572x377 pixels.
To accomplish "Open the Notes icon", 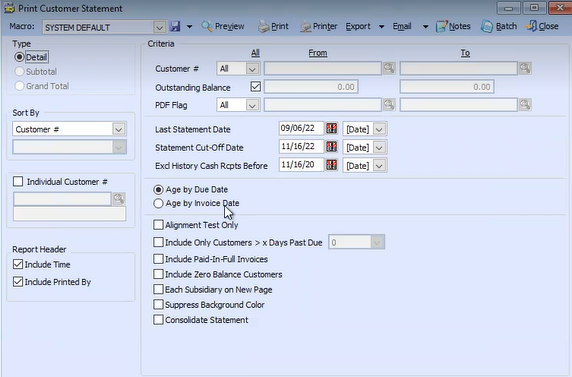I will point(441,26).
